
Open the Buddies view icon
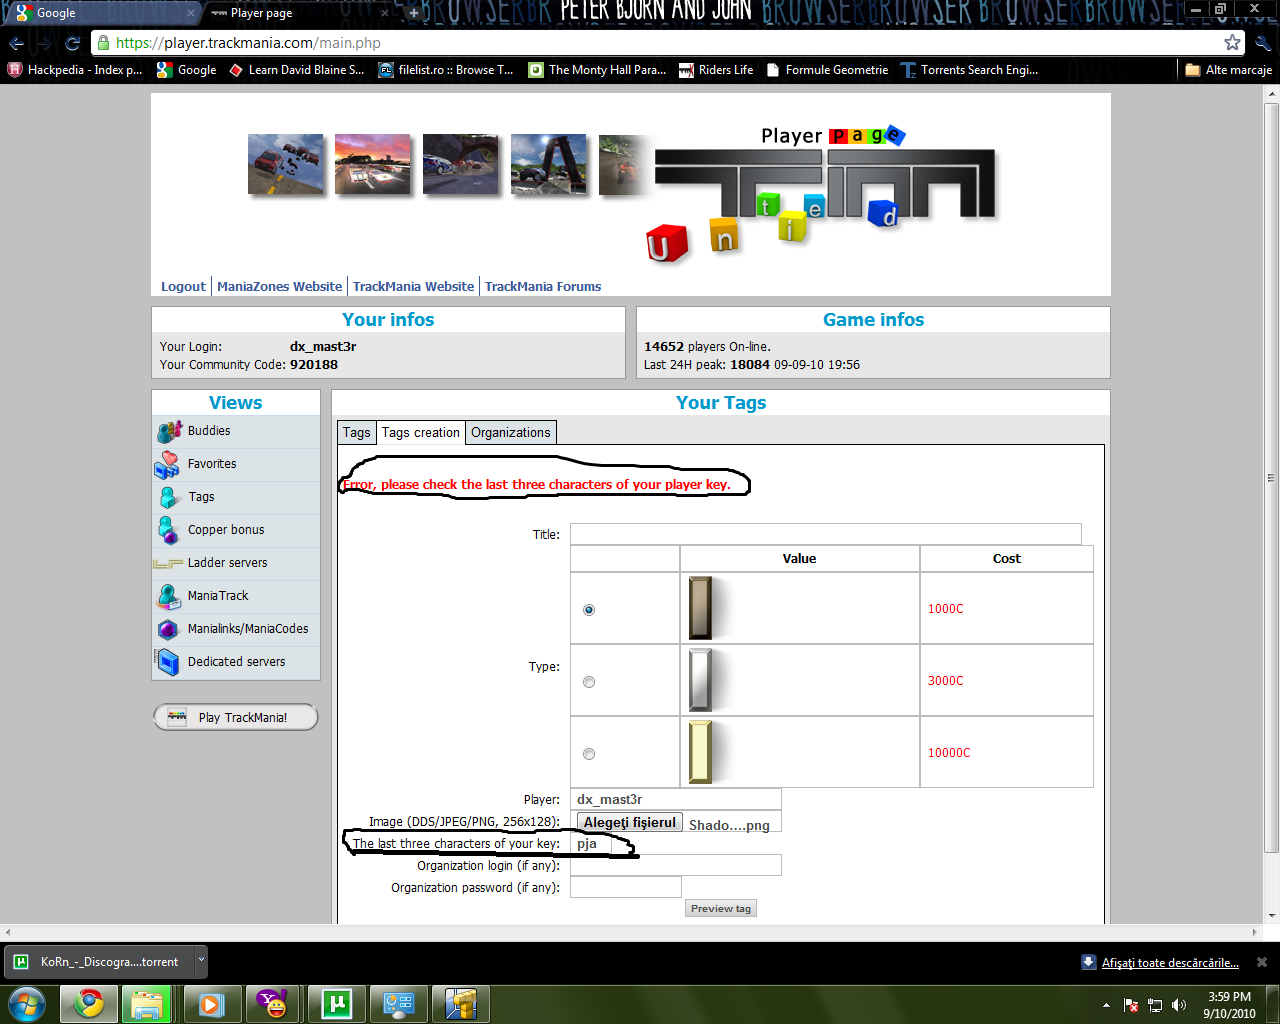tap(169, 431)
